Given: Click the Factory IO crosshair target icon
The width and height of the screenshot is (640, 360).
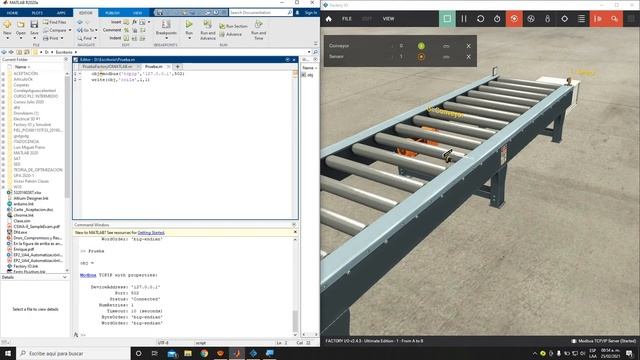Looking at the screenshot, I should [564, 19].
